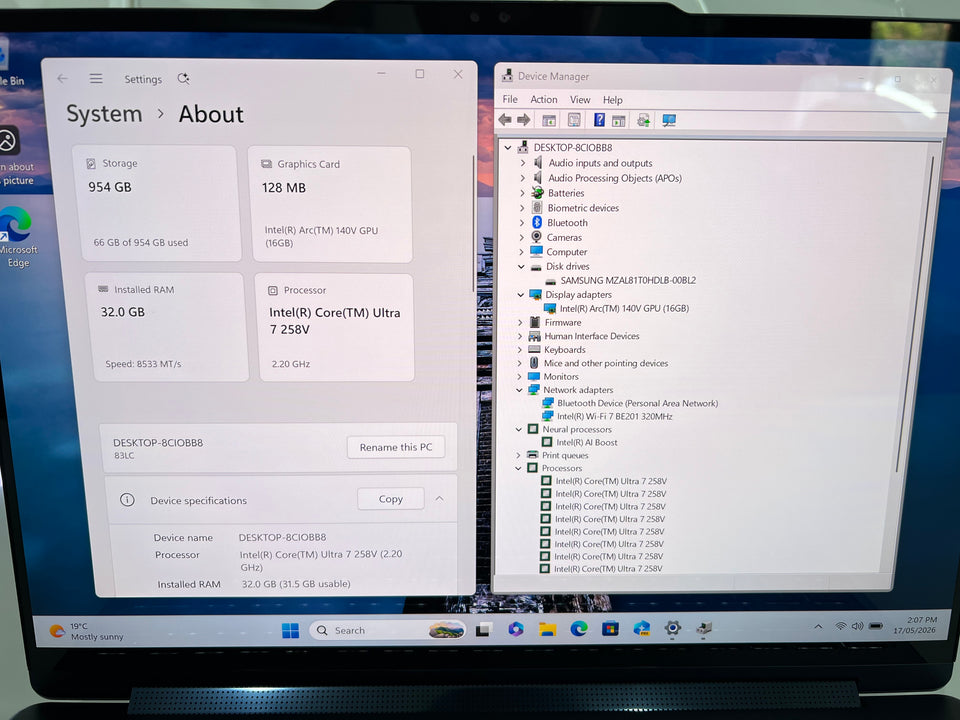Expand the Firmware node
960x720 pixels.
pyautogui.click(x=520, y=322)
